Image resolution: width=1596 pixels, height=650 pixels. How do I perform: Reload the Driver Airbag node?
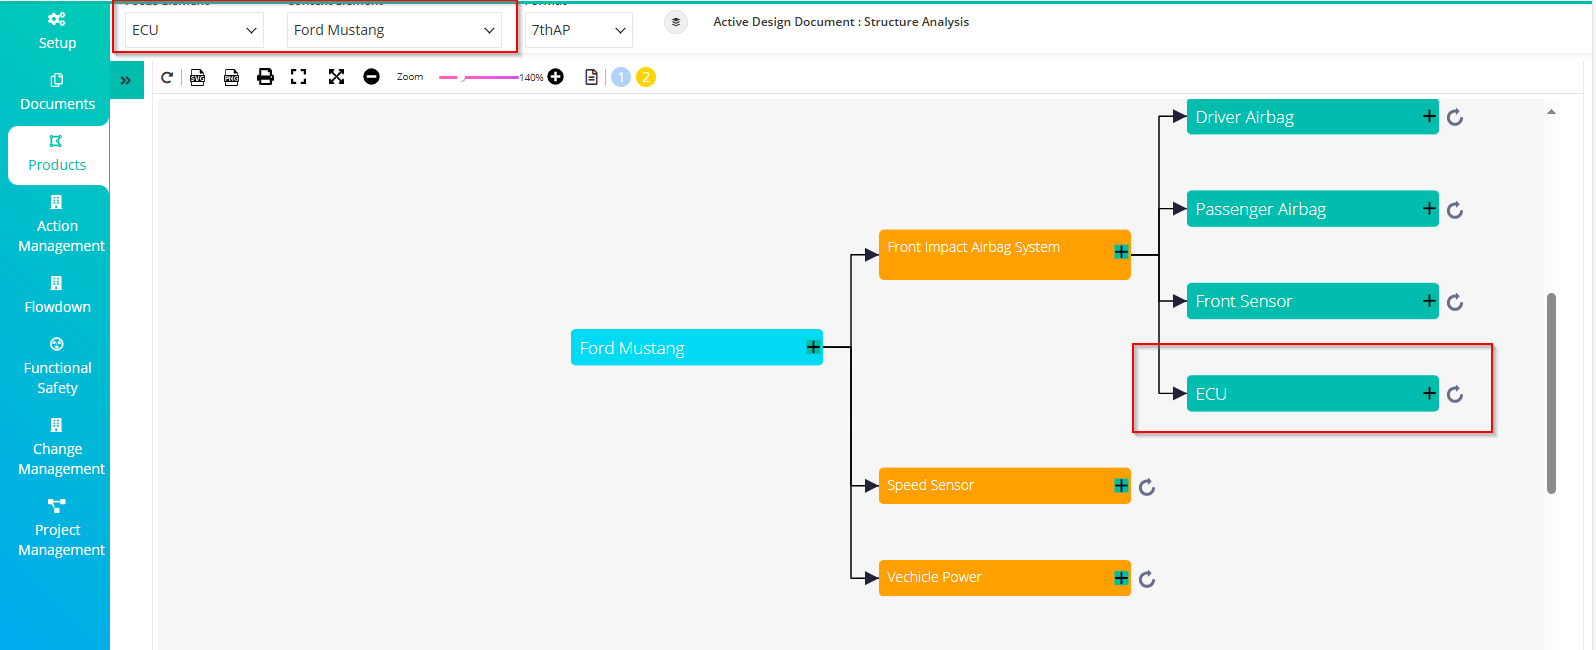click(x=1455, y=118)
